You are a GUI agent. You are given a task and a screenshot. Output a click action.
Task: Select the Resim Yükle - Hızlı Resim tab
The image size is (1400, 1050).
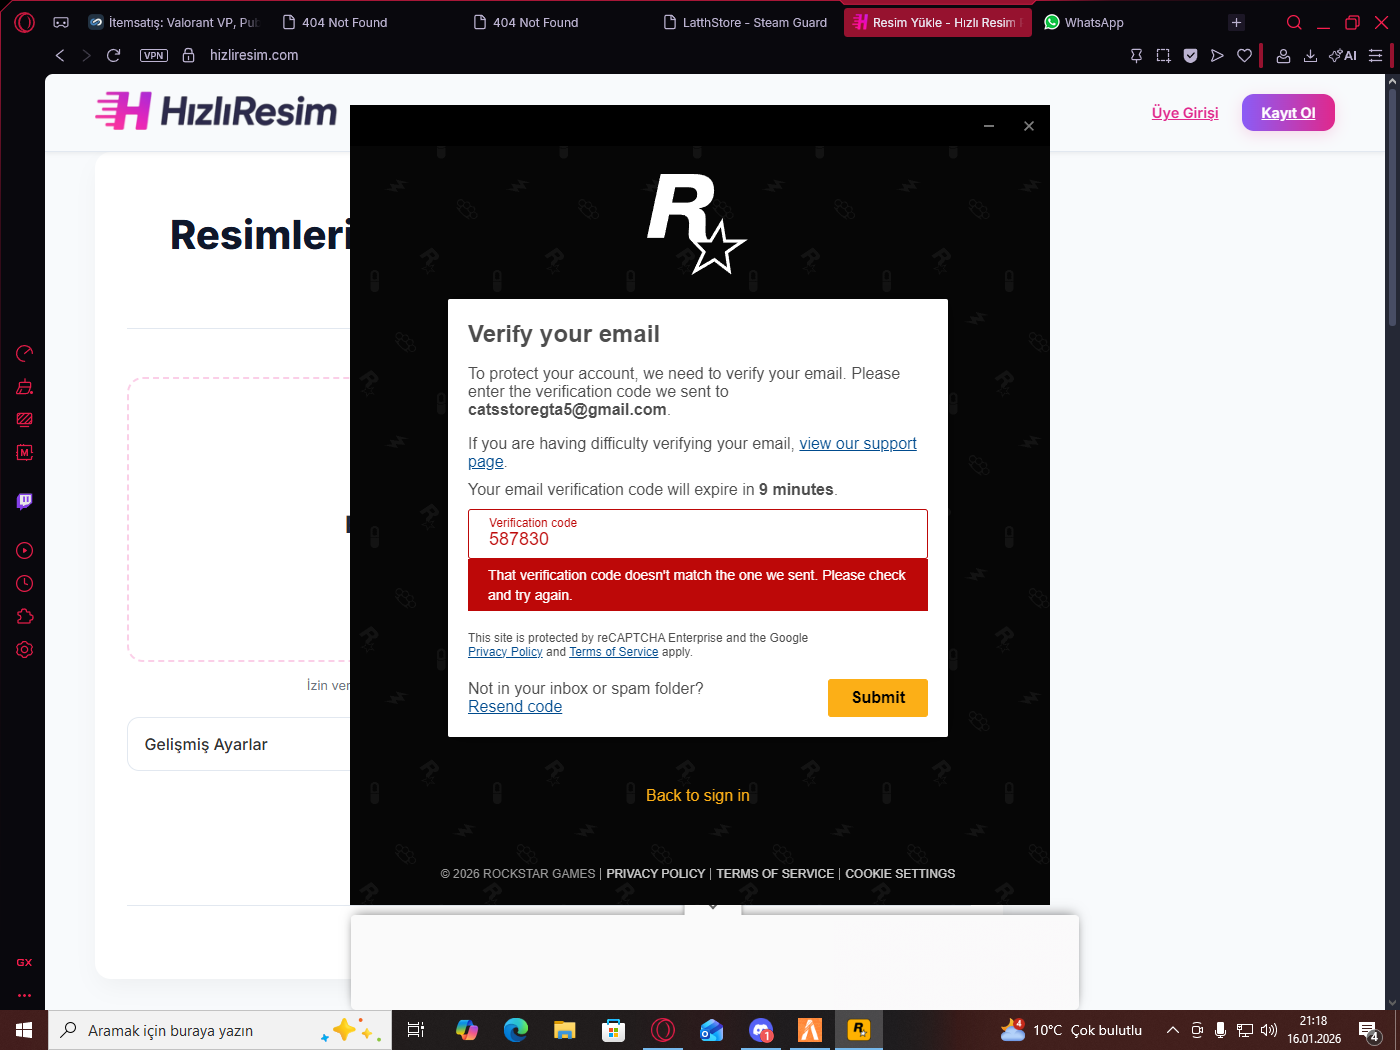(x=938, y=22)
